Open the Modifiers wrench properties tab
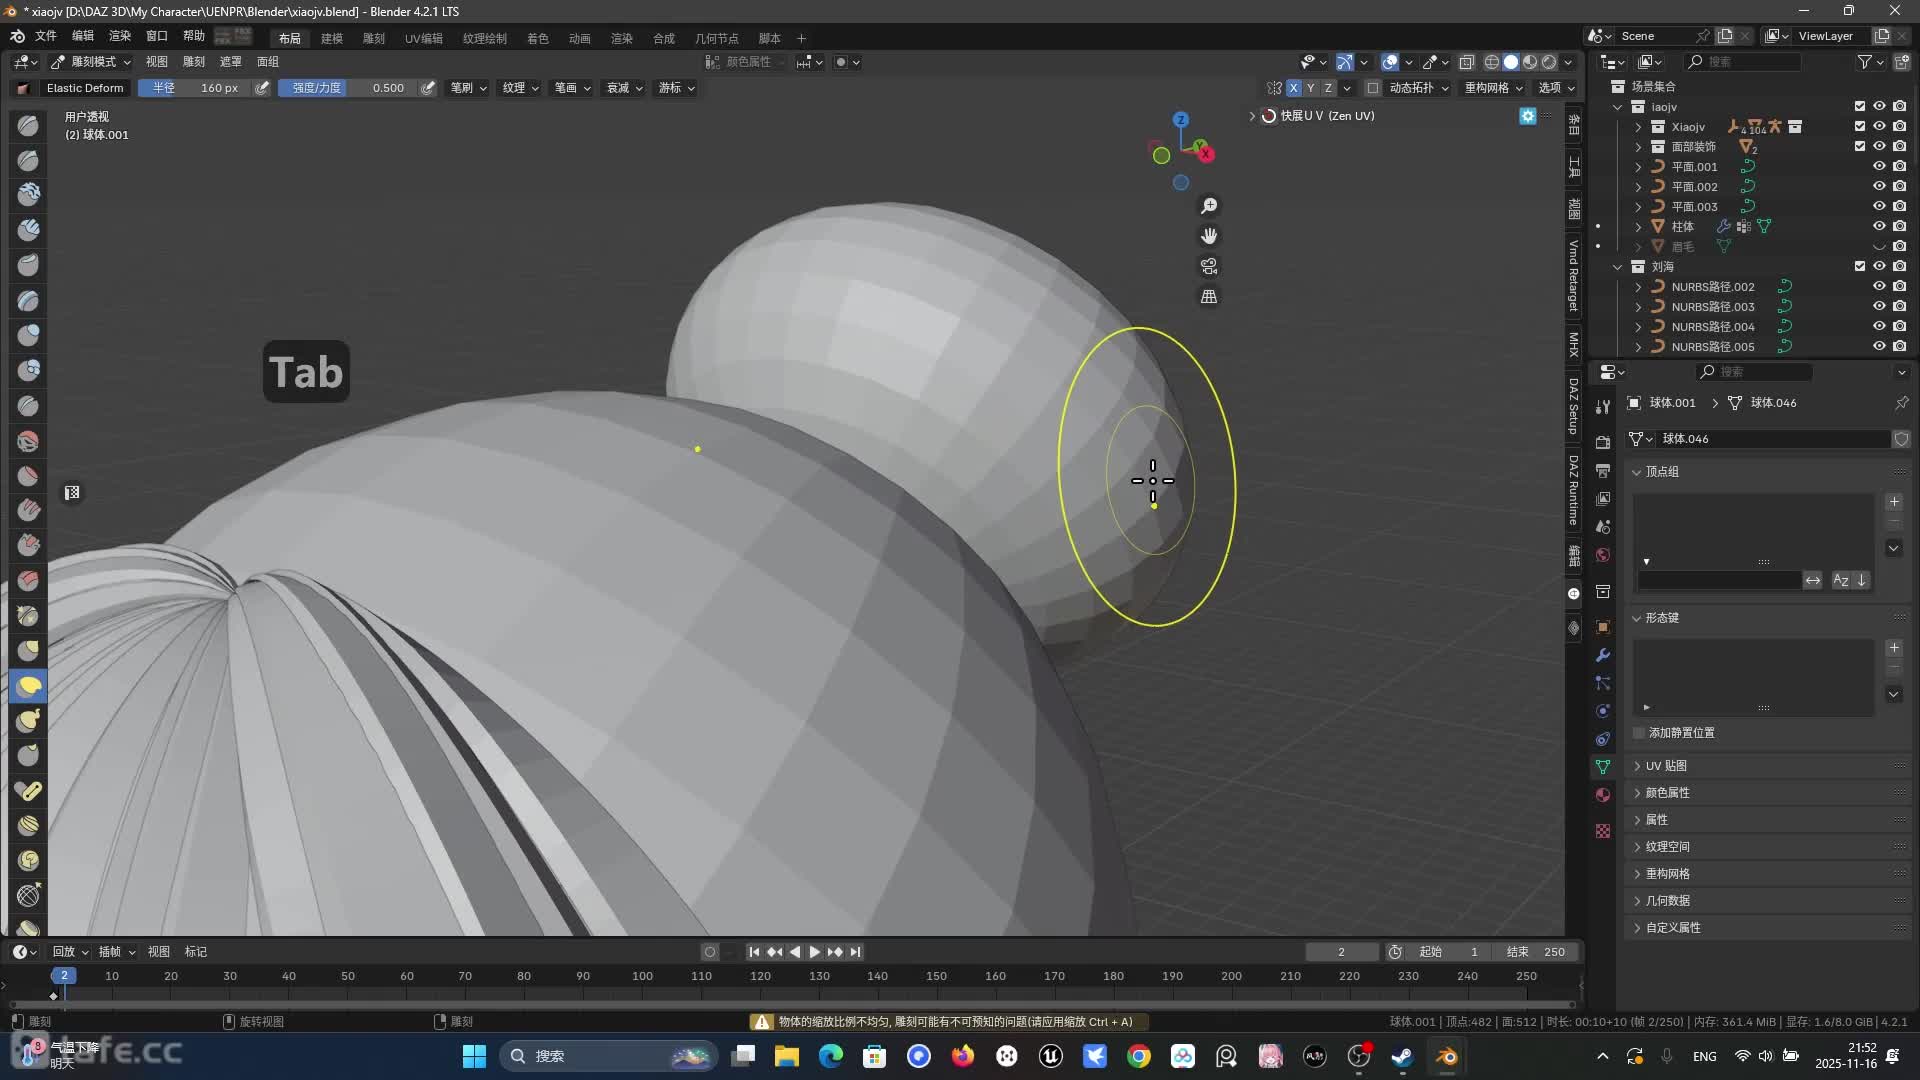The width and height of the screenshot is (1920, 1080). pyautogui.click(x=1603, y=655)
